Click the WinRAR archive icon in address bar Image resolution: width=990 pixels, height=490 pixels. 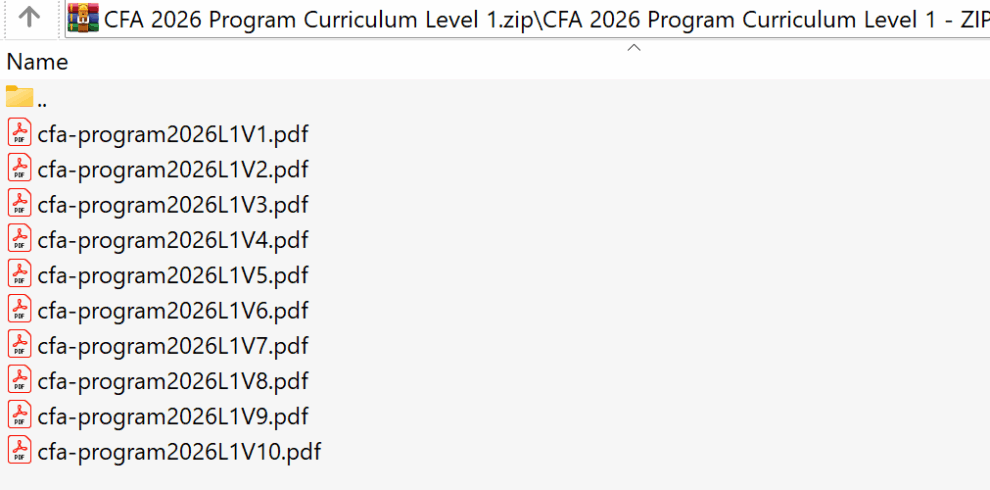(84, 17)
